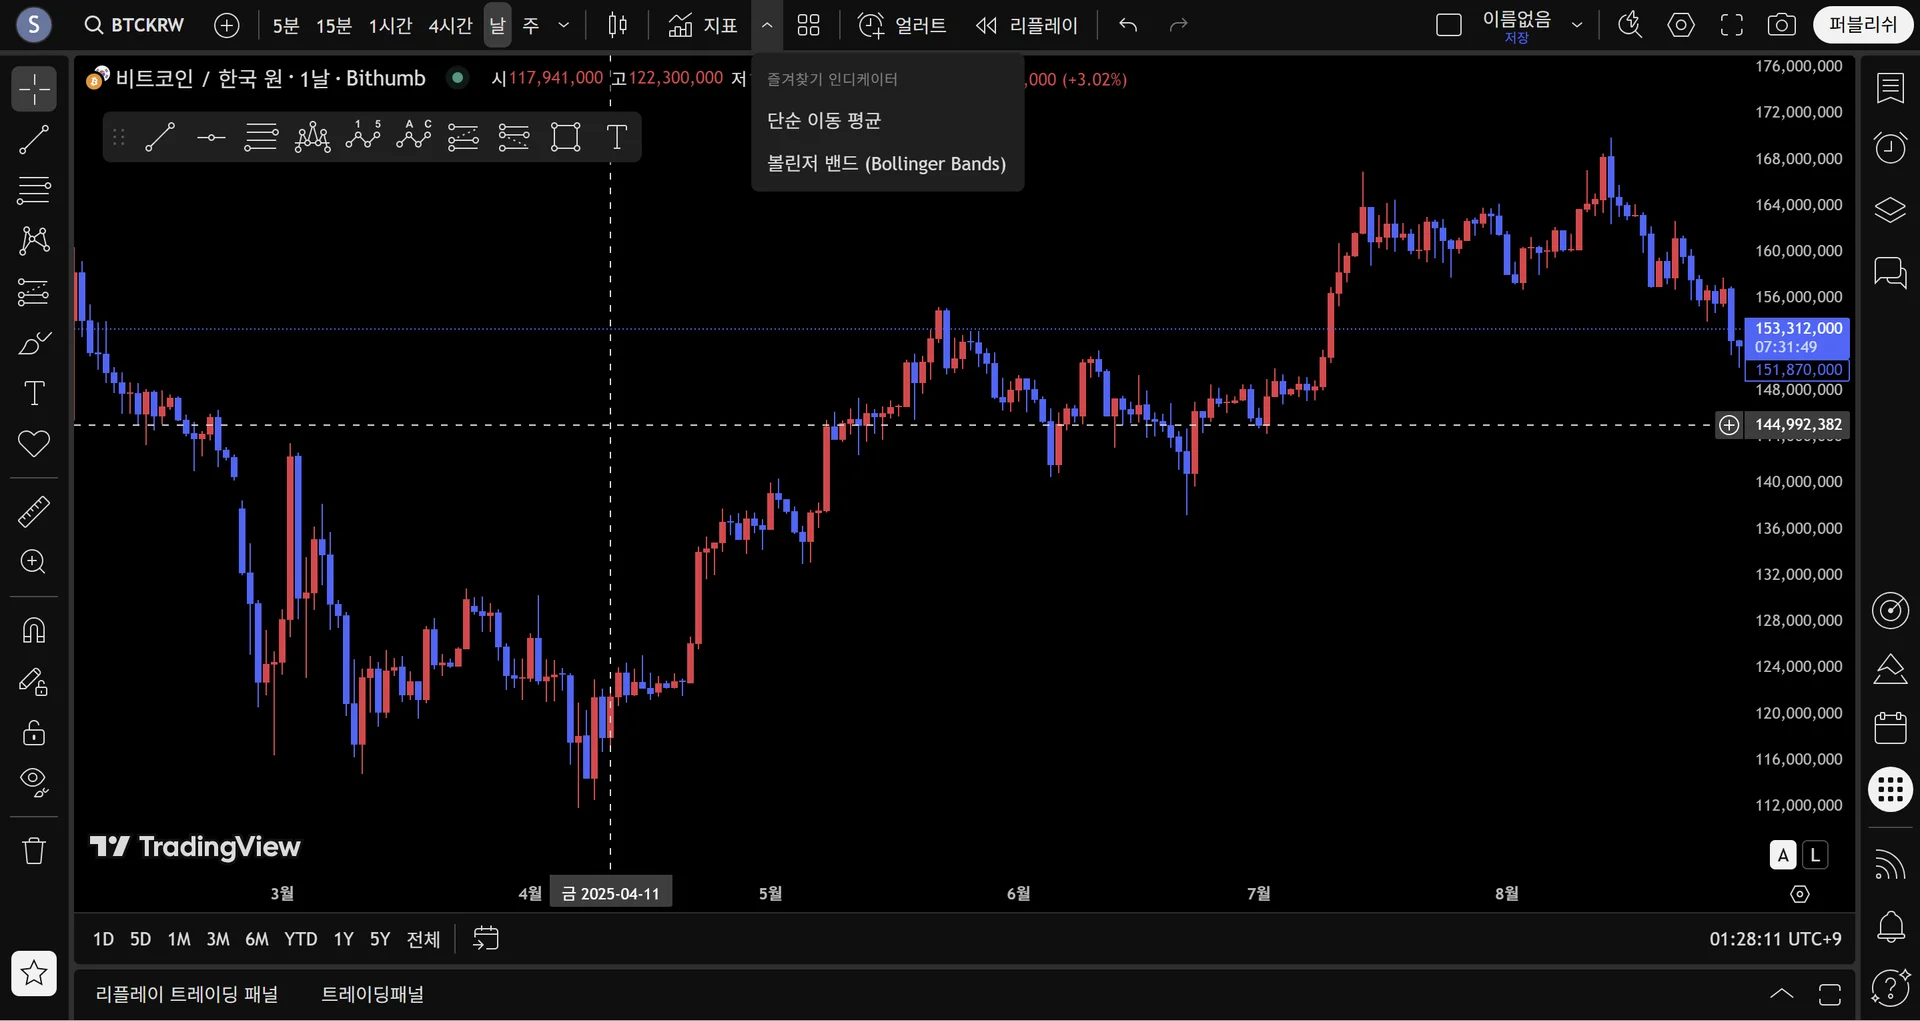Open the object tree layers panel

1890,210
